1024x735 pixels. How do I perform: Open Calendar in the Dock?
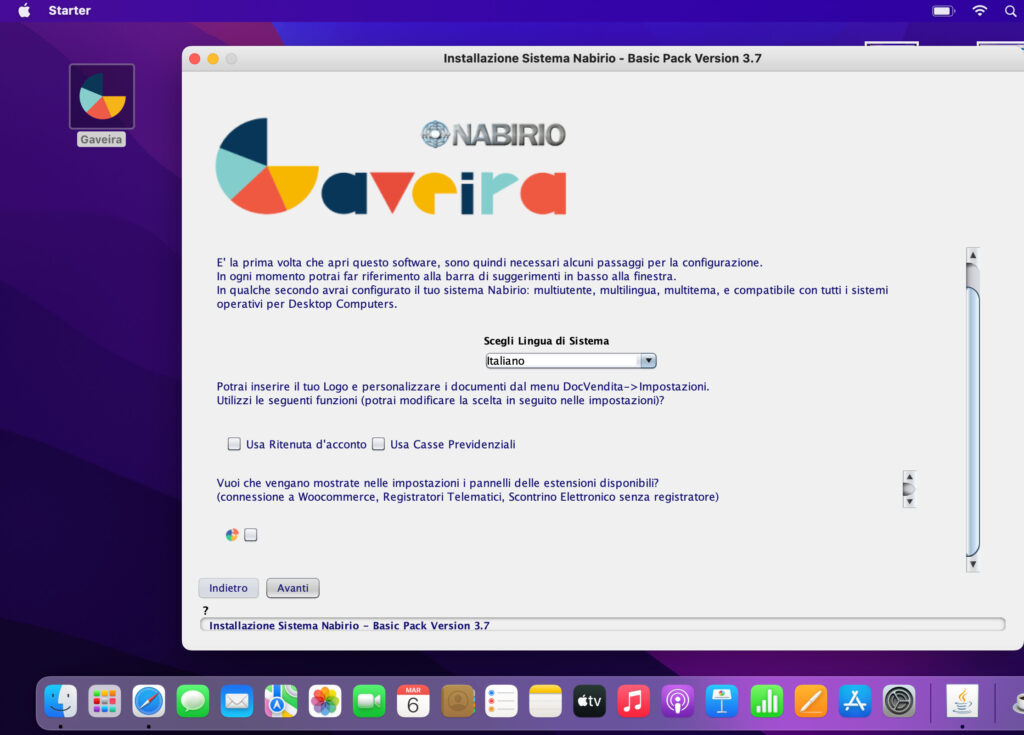[413, 701]
